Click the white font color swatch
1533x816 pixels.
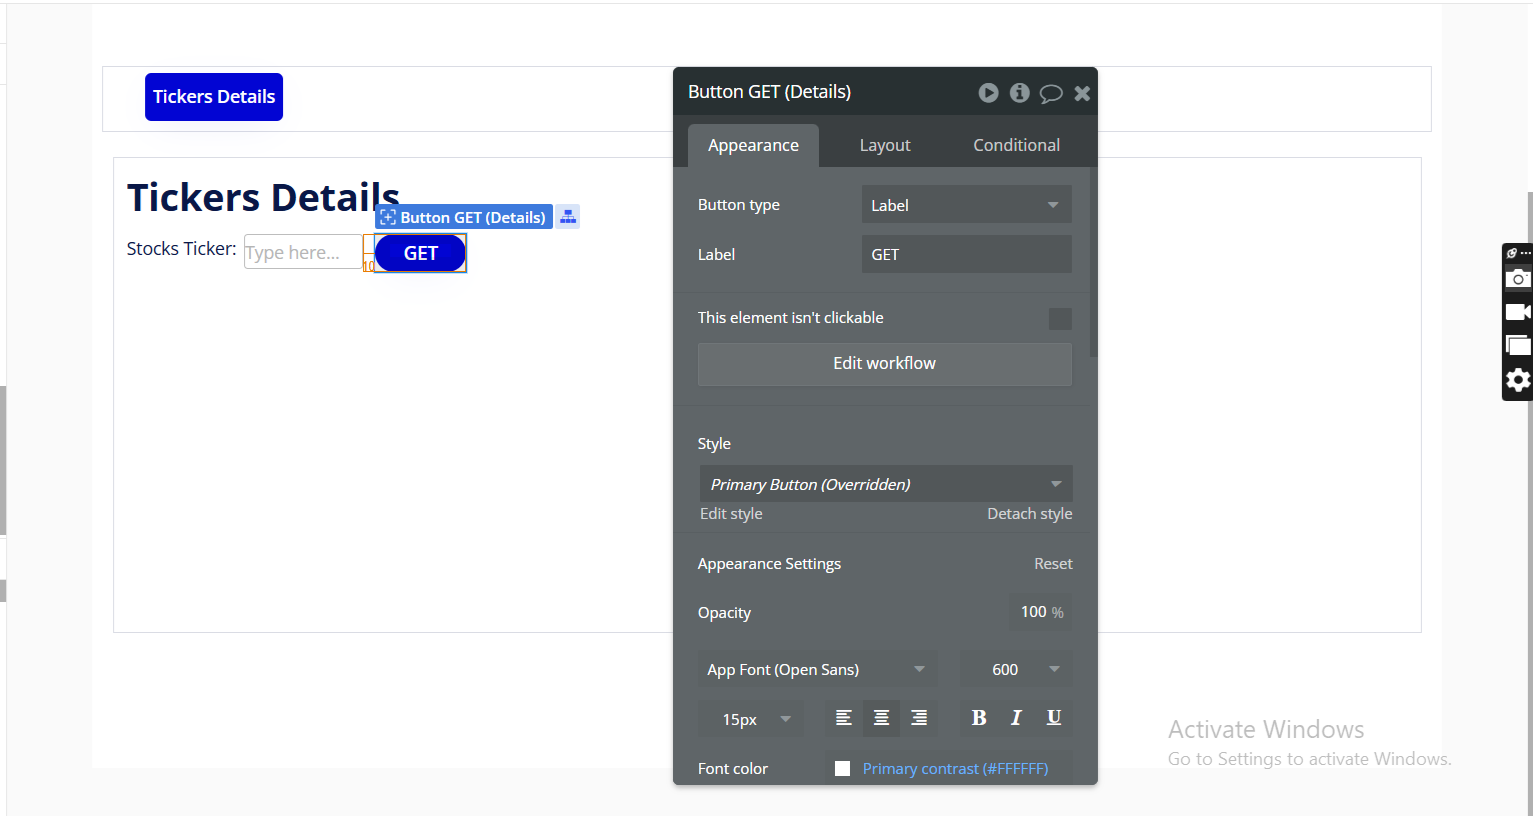coord(842,769)
